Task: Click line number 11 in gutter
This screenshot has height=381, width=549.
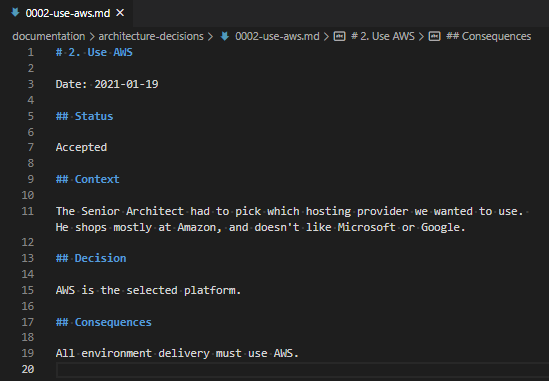Action: (x=28, y=211)
